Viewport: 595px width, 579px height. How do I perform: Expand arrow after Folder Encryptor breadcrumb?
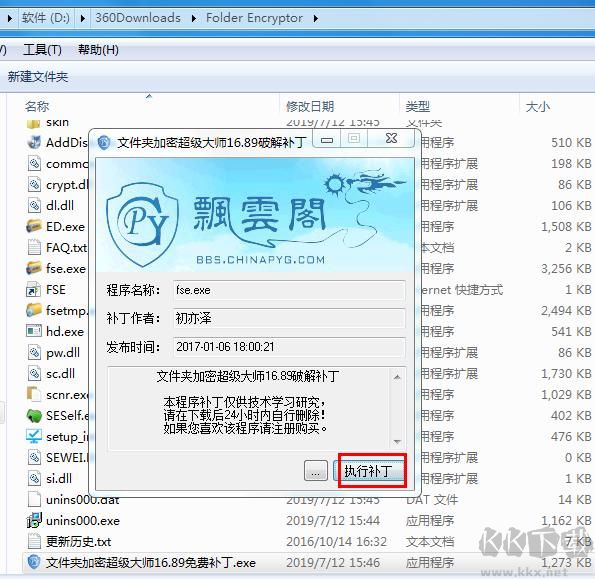pos(316,18)
